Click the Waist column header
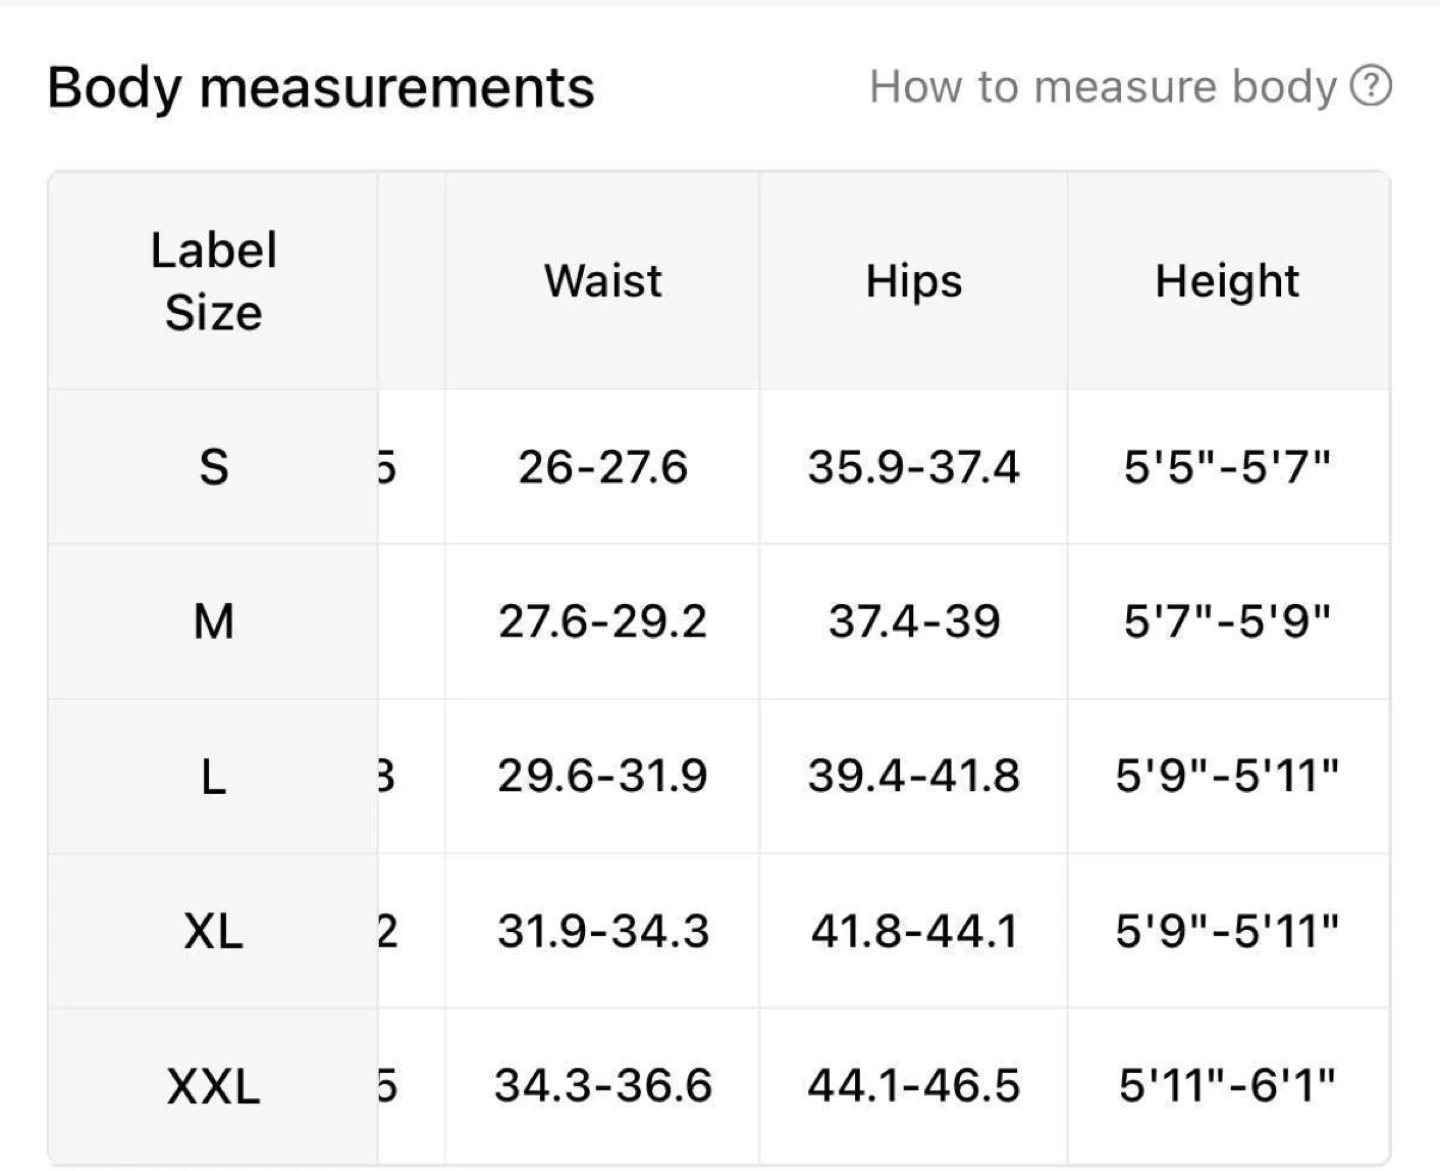 pos(603,281)
